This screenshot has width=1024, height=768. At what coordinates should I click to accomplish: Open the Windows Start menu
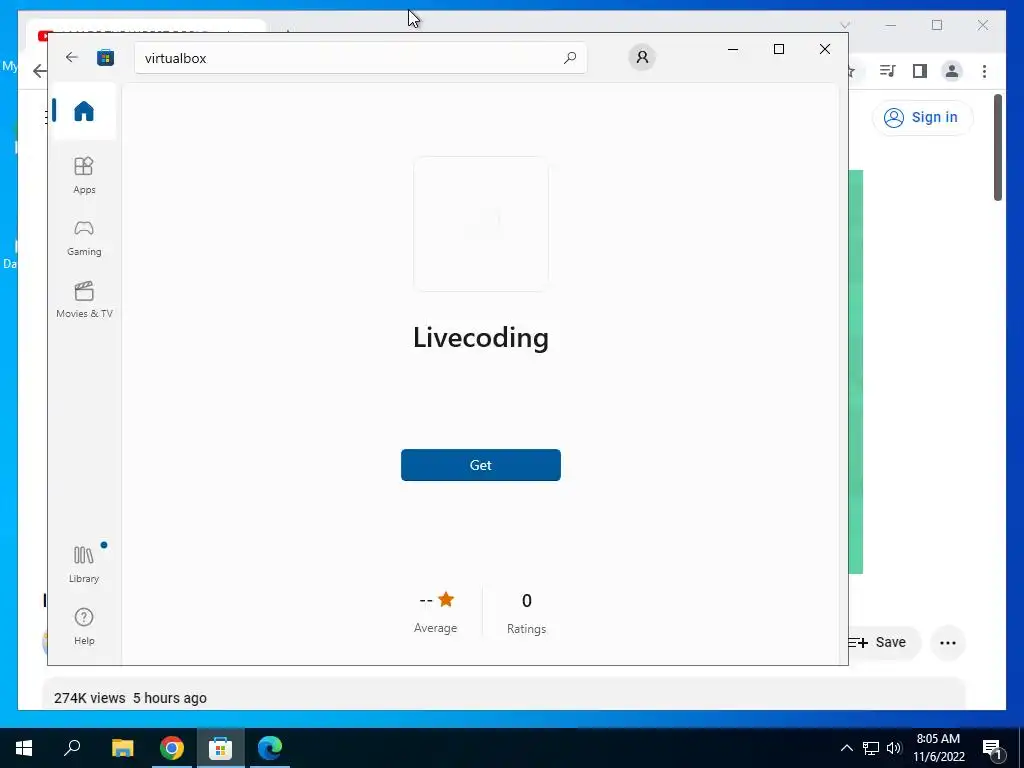click(24, 748)
